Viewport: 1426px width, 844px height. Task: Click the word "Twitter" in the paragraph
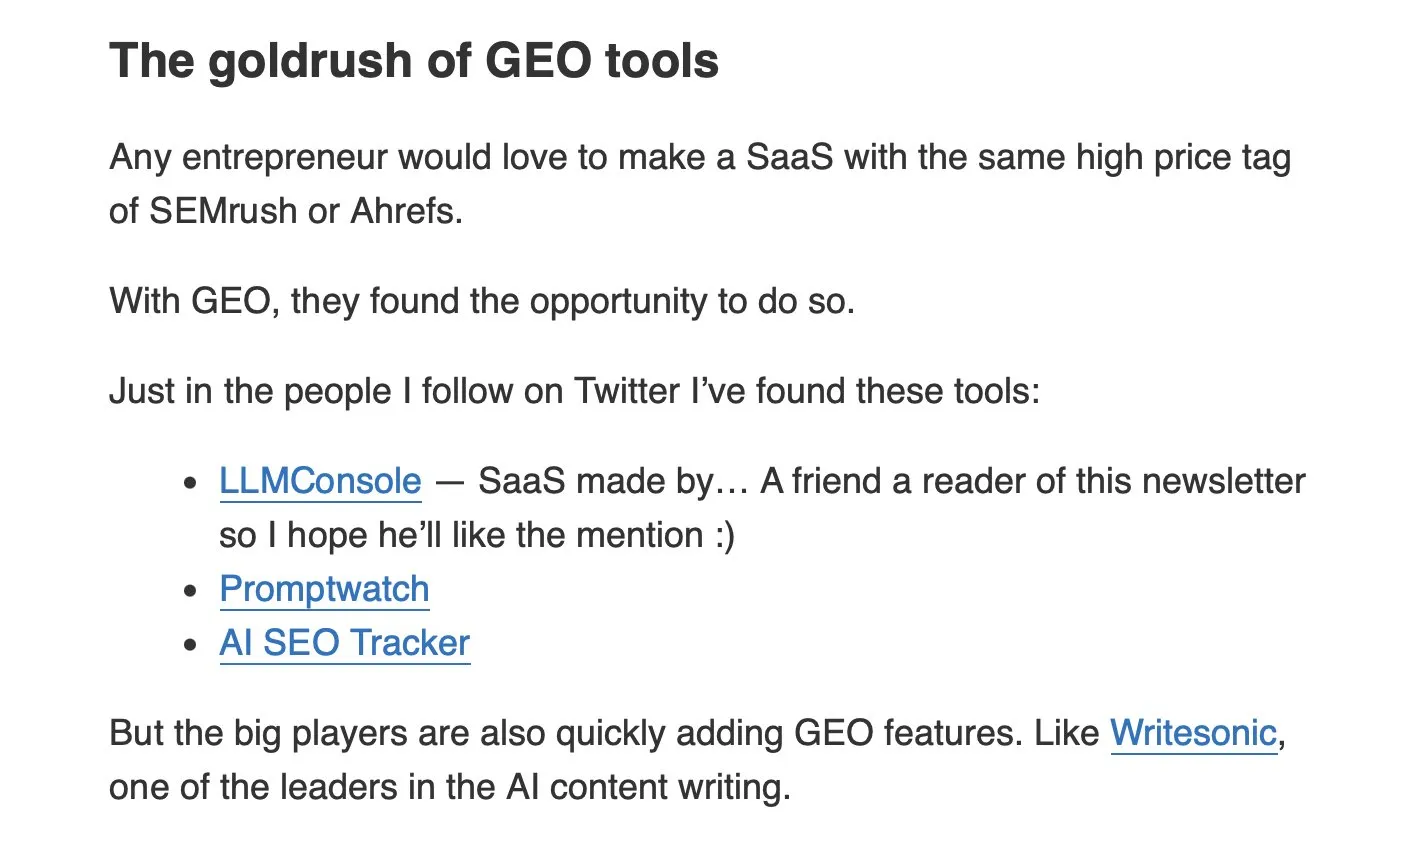tap(626, 391)
